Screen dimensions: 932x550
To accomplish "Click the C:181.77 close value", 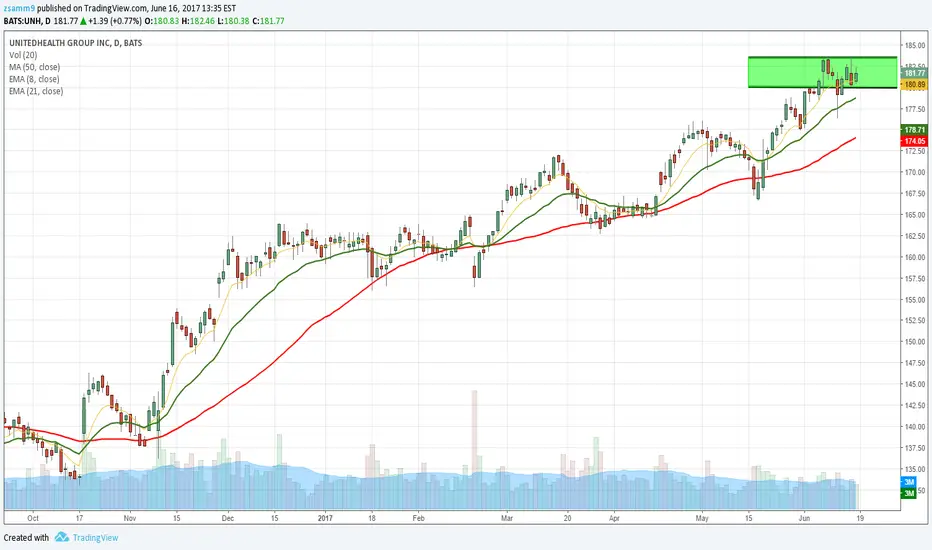I will pos(268,21).
